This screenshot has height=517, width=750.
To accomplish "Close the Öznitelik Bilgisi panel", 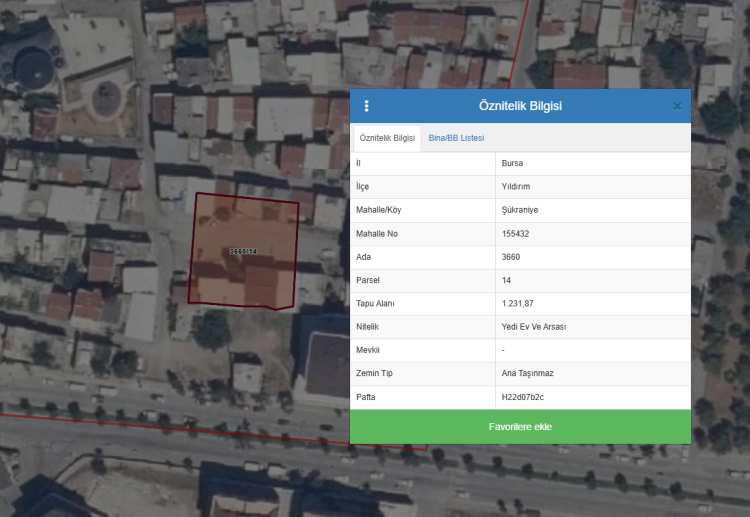I will 677,106.
